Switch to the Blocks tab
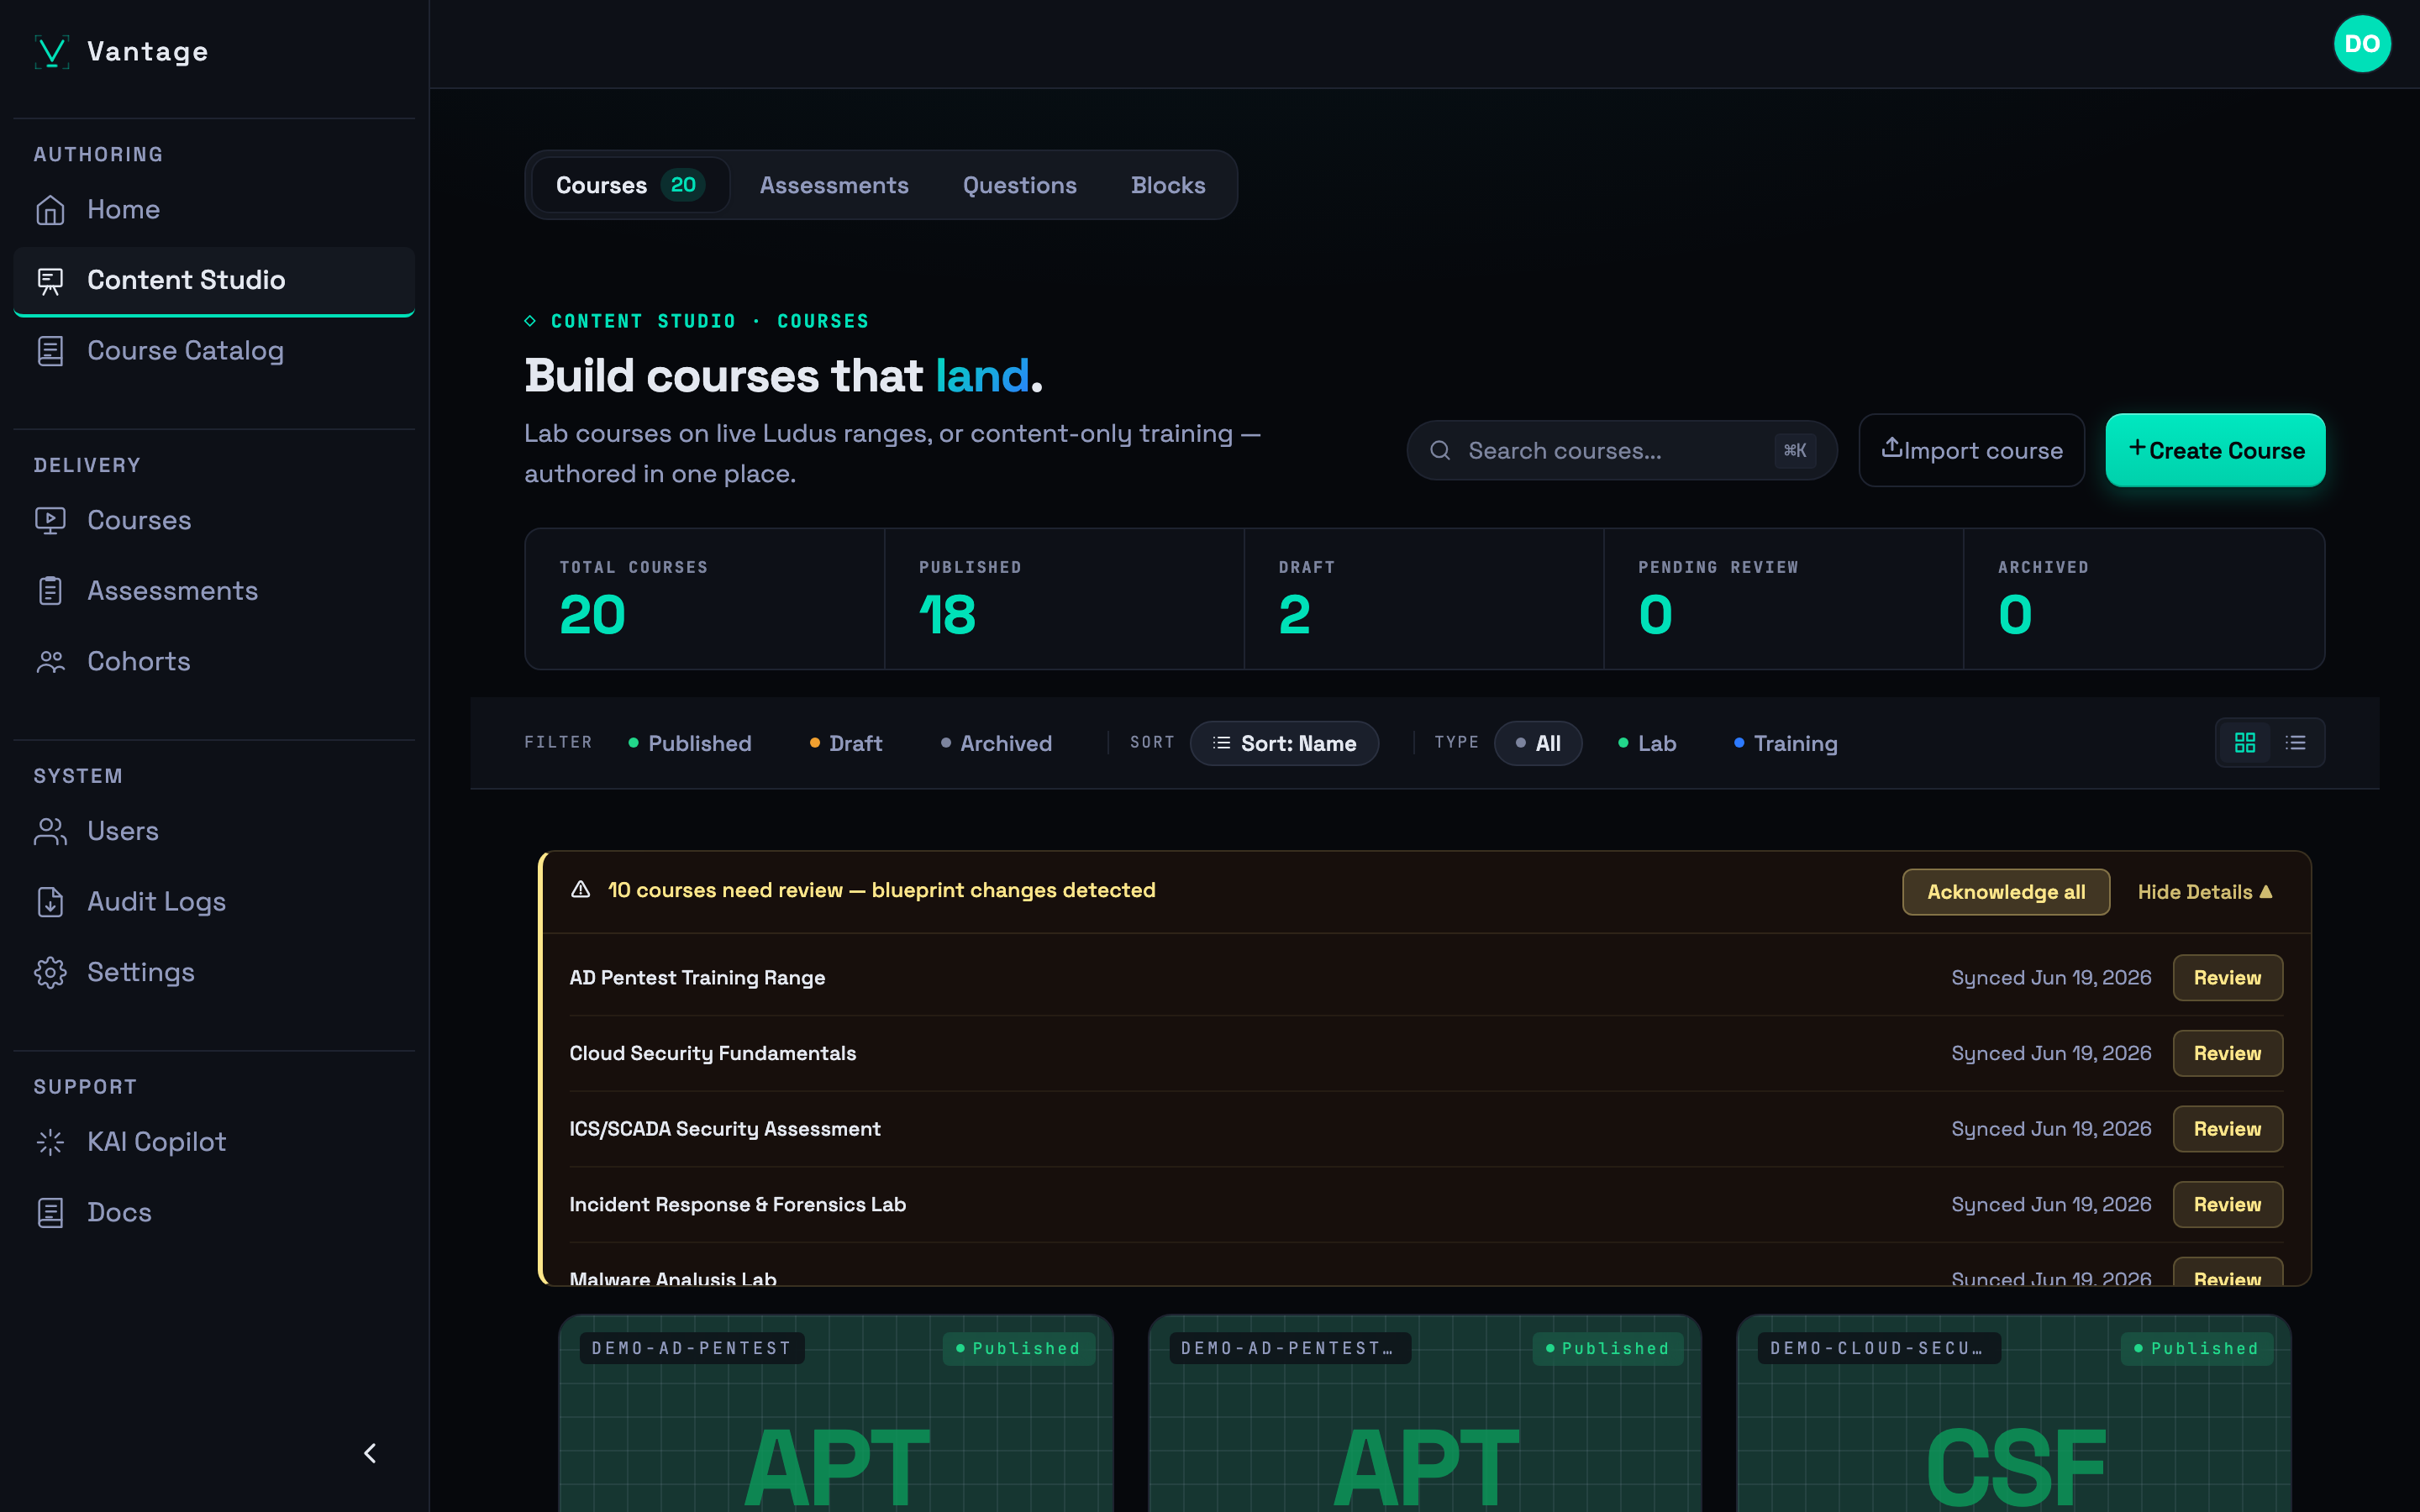 [x=1168, y=185]
